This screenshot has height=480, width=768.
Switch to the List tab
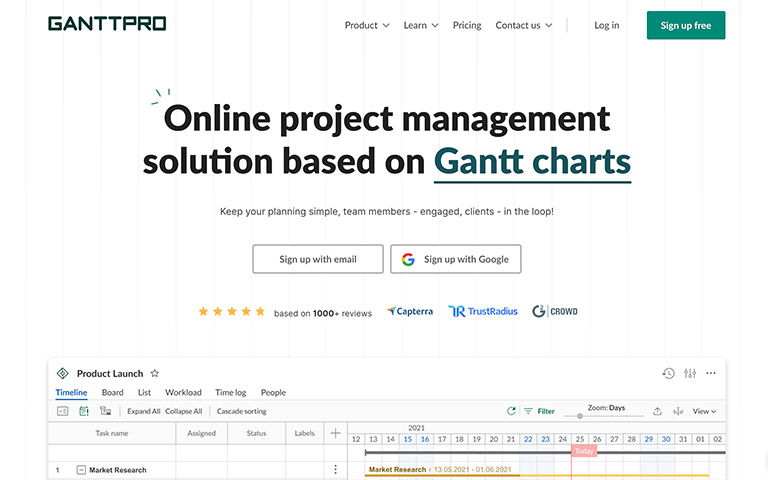pos(144,392)
